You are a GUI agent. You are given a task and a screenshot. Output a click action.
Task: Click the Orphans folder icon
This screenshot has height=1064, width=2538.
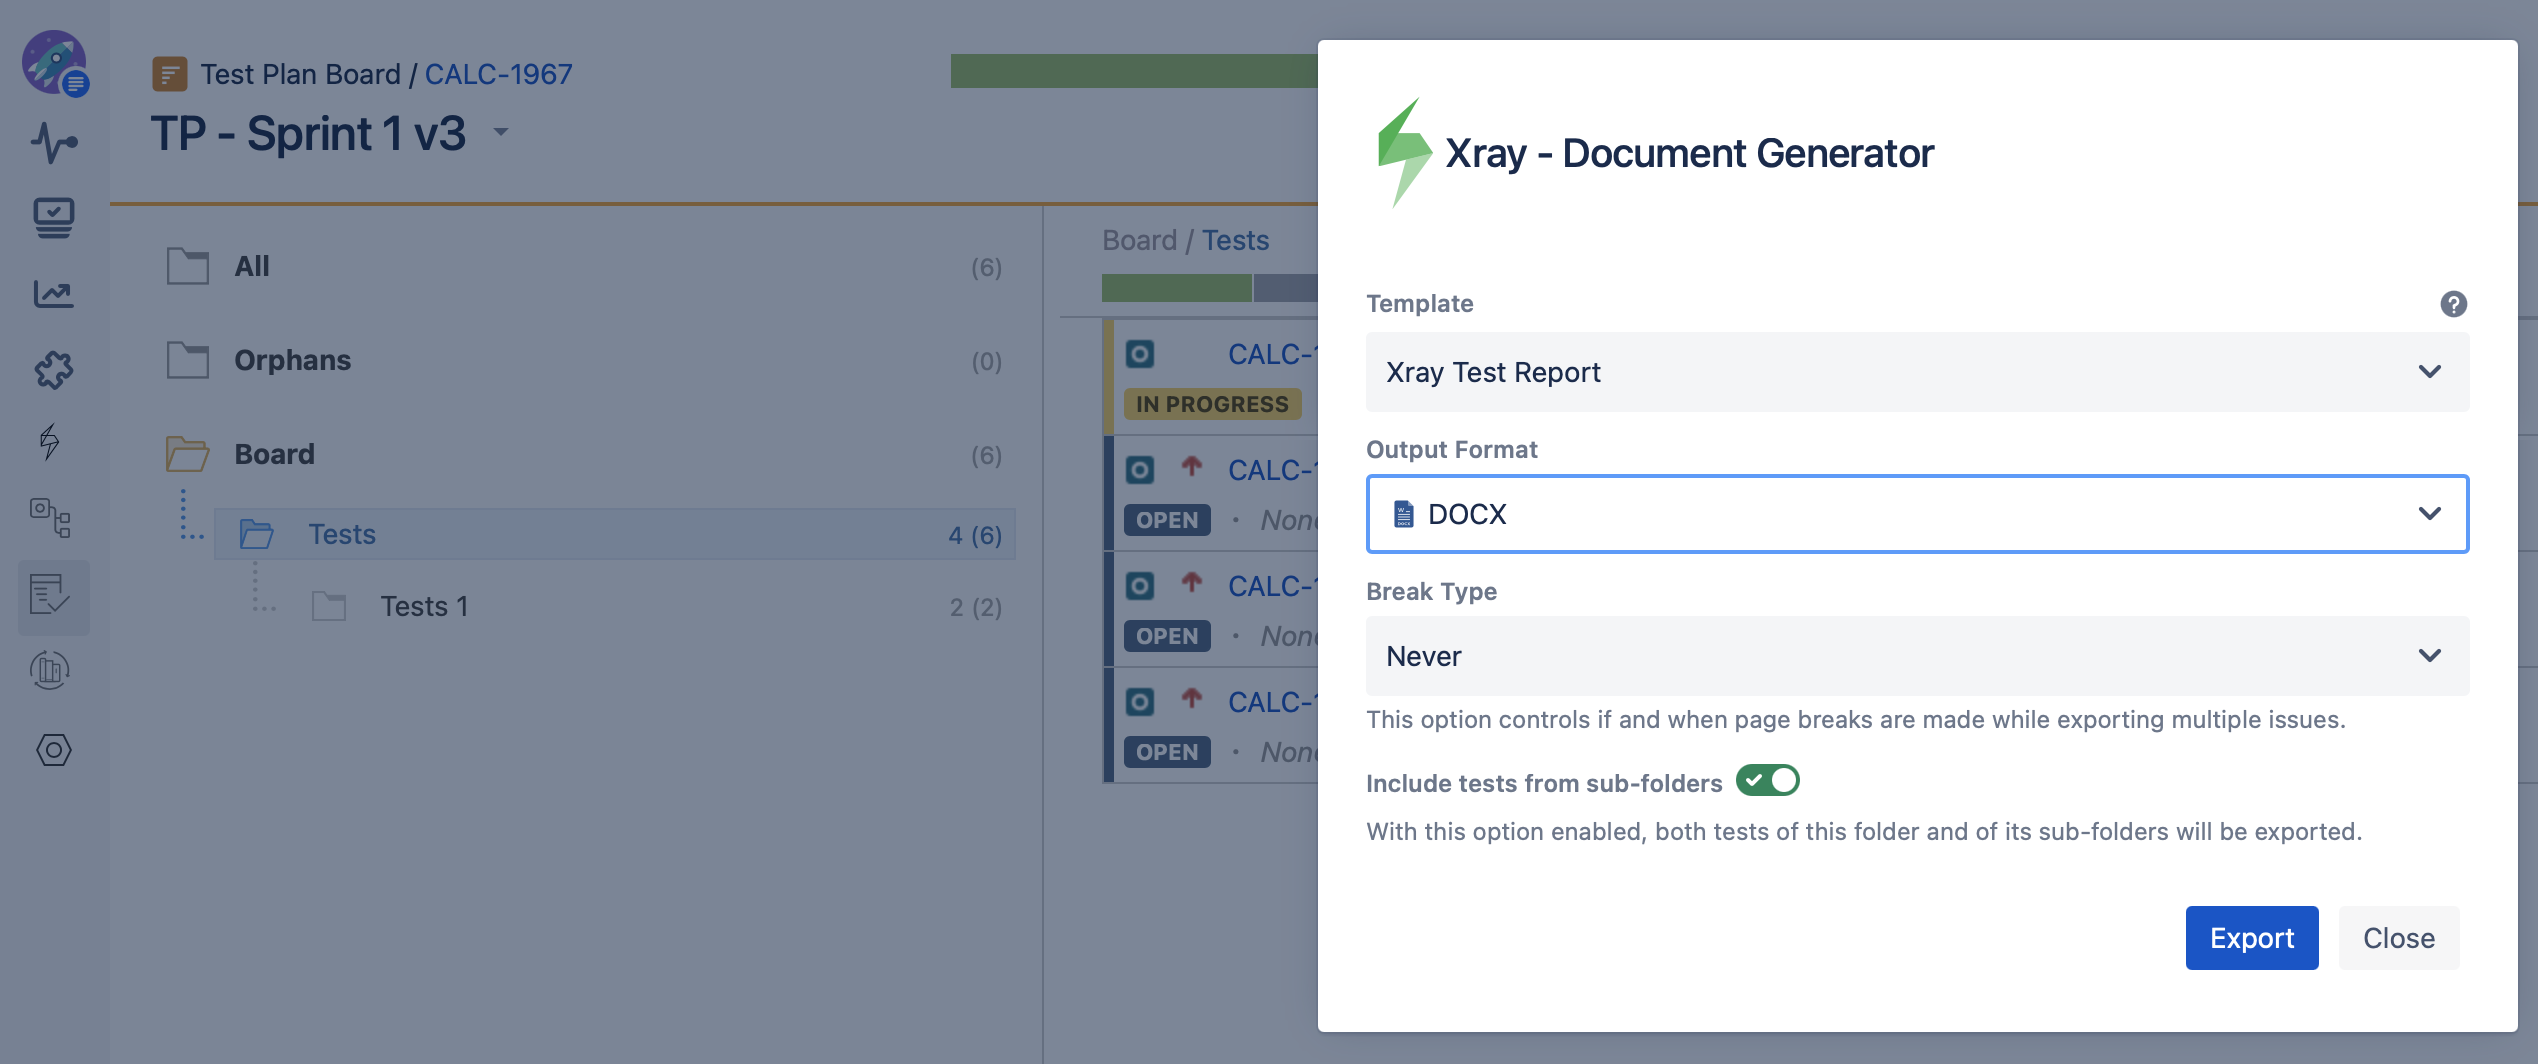[x=188, y=360]
